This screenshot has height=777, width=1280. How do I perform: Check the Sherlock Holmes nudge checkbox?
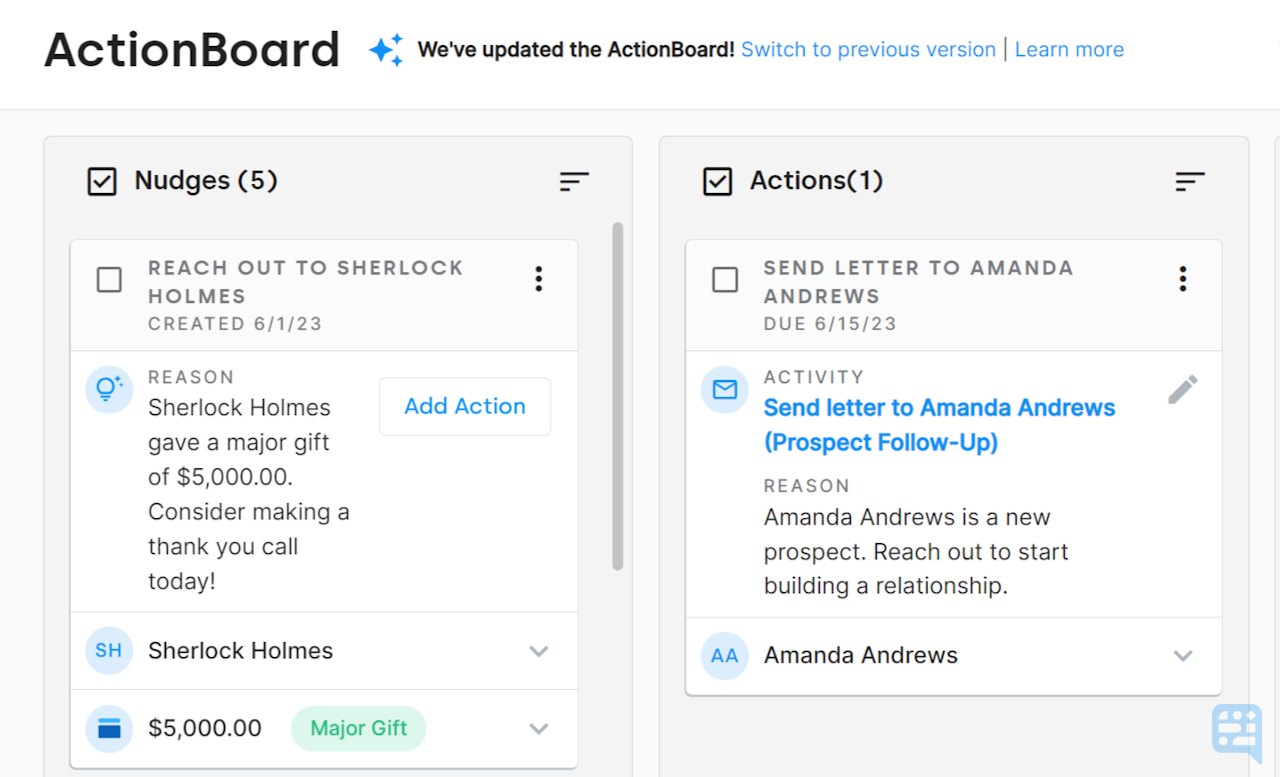point(109,280)
